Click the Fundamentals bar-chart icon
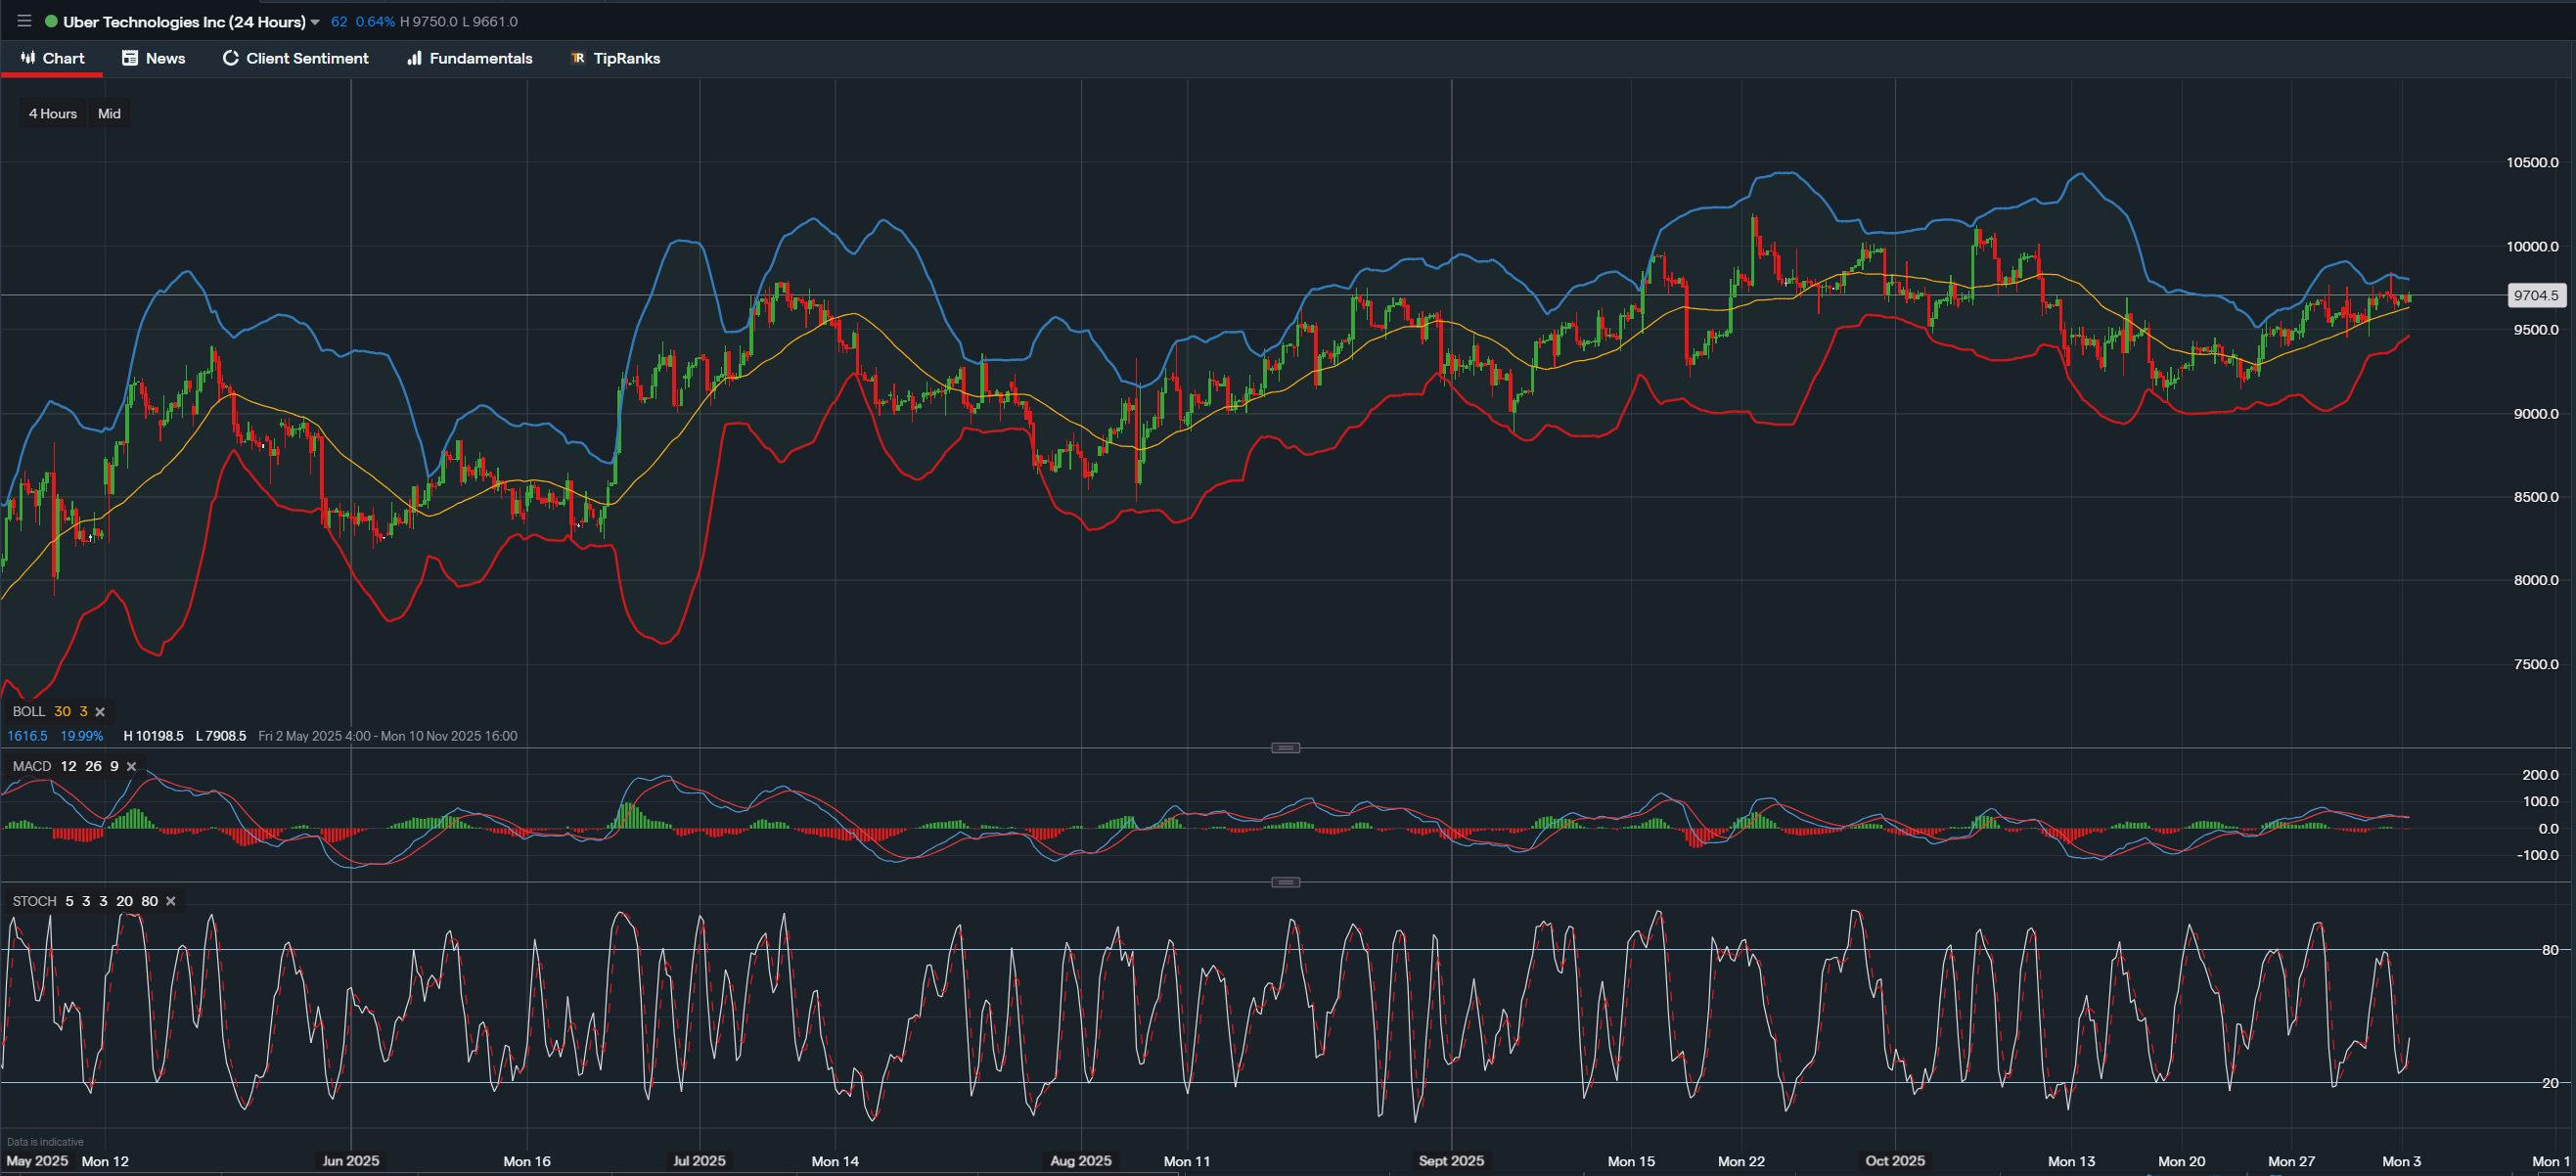 coord(413,58)
